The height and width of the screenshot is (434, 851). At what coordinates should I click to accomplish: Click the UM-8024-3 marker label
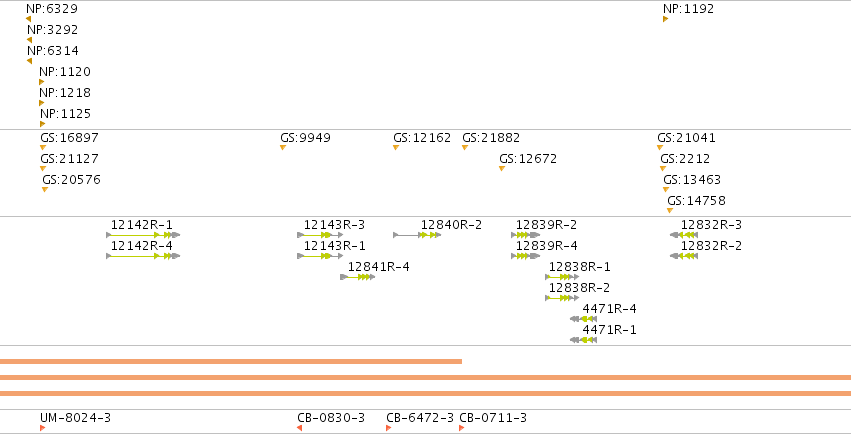(75, 418)
